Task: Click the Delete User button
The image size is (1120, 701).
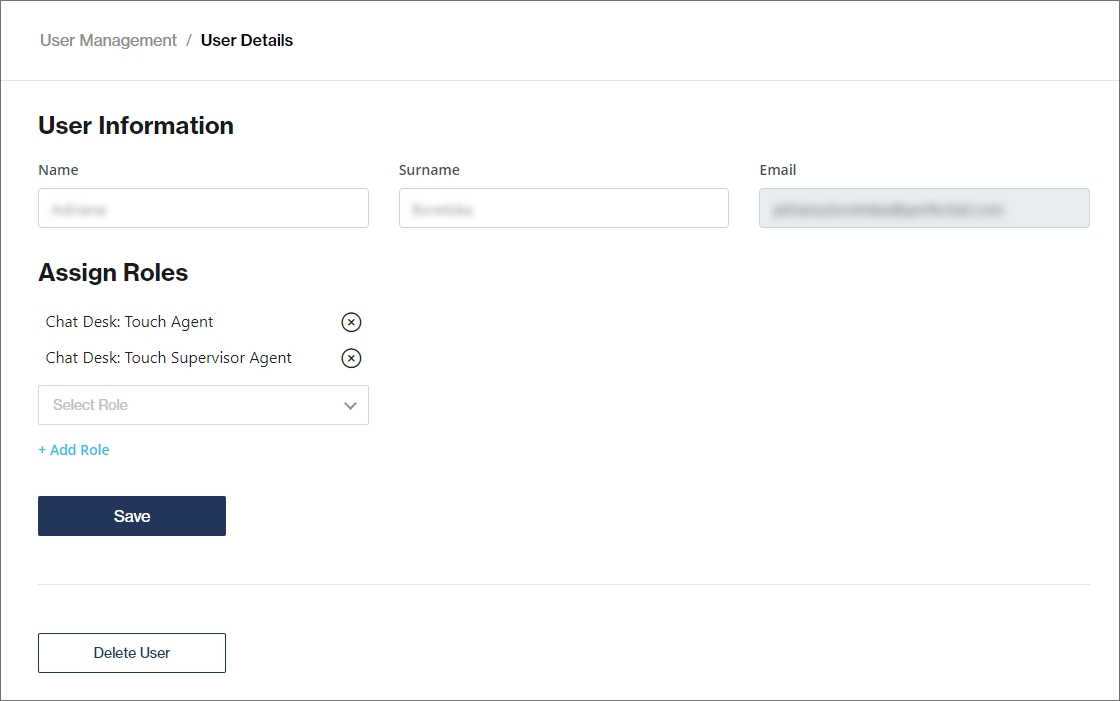Action: pyautogui.click(x=131, y=653)
